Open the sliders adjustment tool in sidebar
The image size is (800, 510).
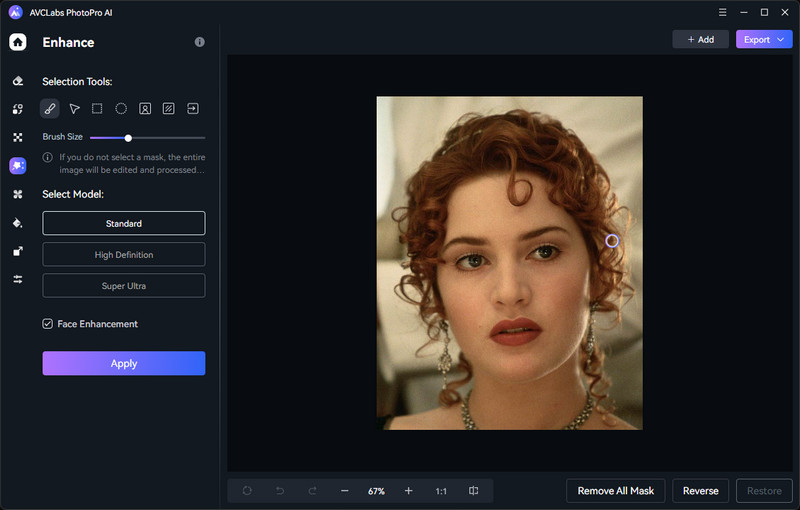point(18,279)
